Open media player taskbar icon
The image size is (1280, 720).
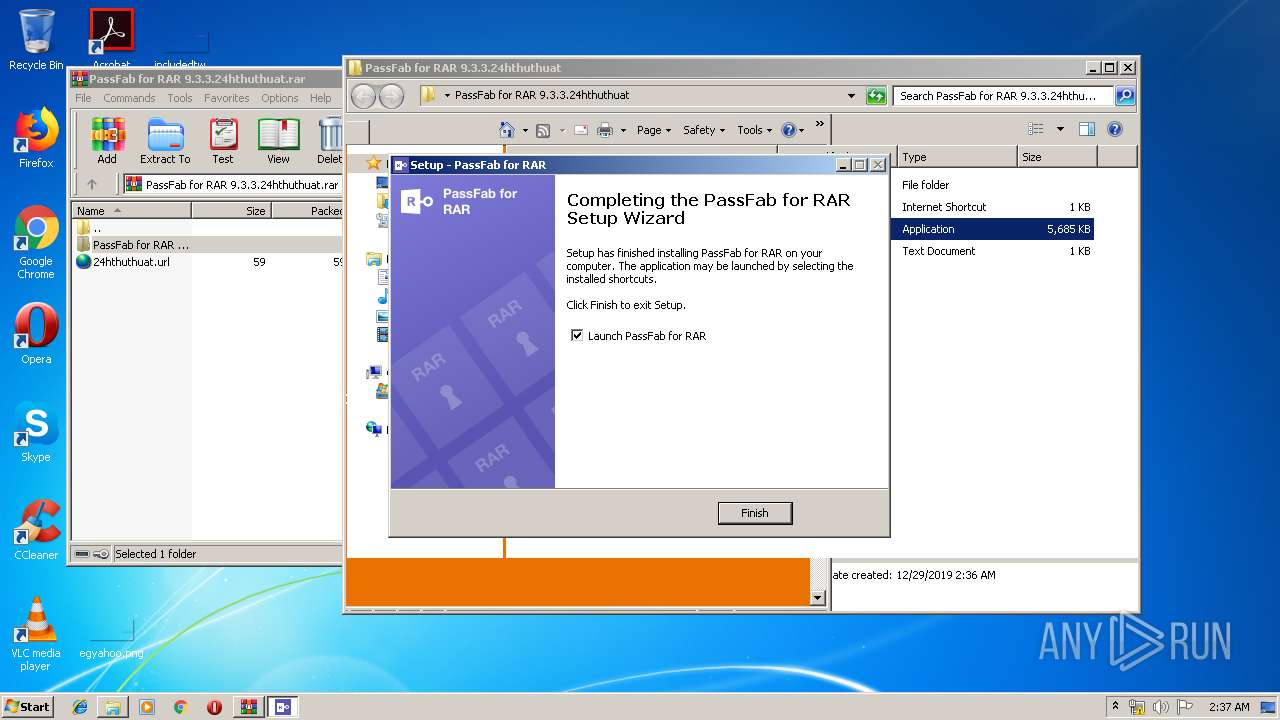click(x=147, y=706)
